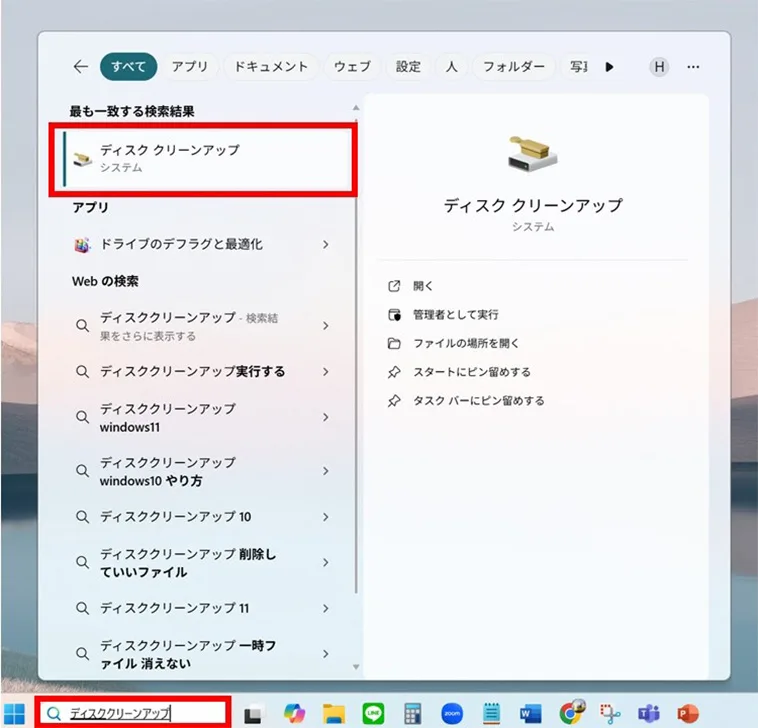Expand ディスククリーンアップ 10 suggestion arrow
The height and width of the screenshot is (728, 758).
pos(326,517)
